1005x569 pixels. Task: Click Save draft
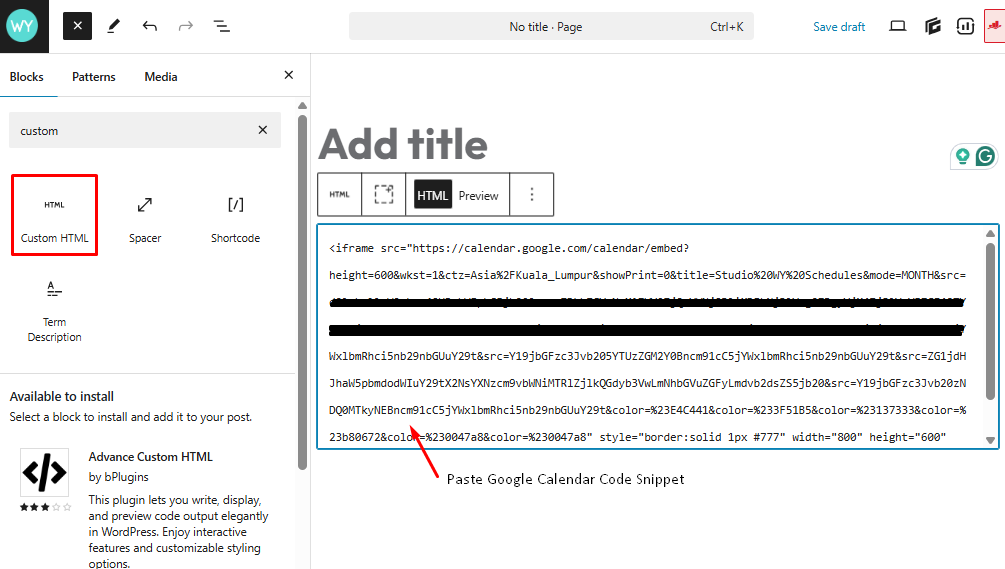coord(839,27)
